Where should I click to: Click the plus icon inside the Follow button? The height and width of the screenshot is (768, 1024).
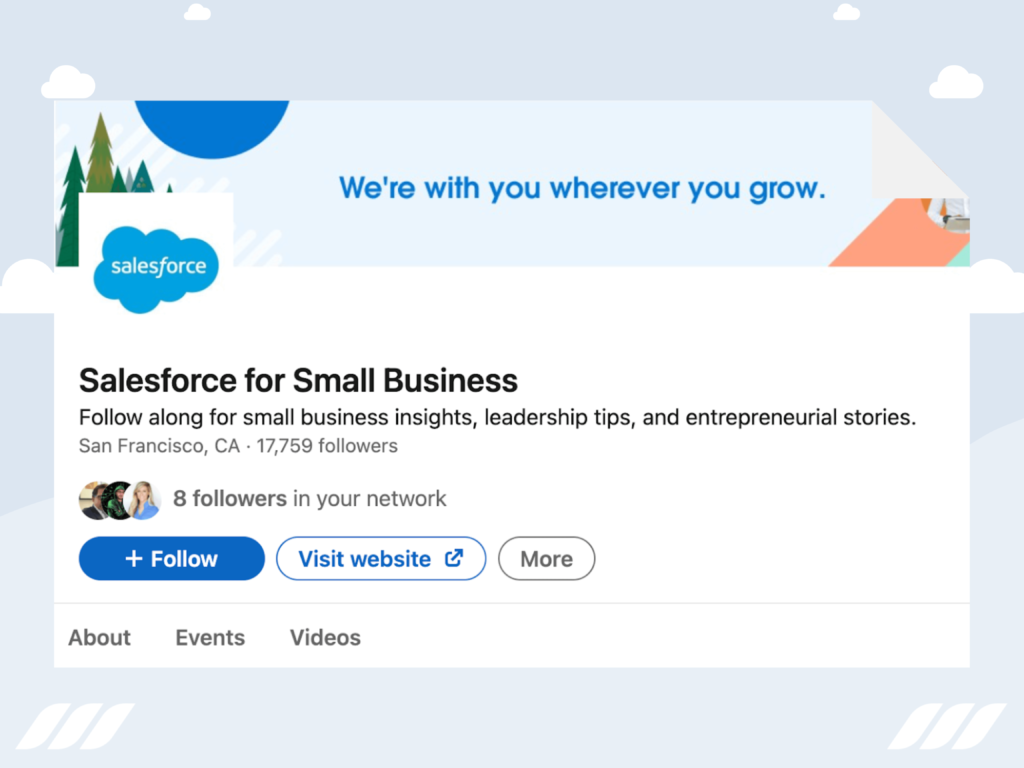[135, 558]
